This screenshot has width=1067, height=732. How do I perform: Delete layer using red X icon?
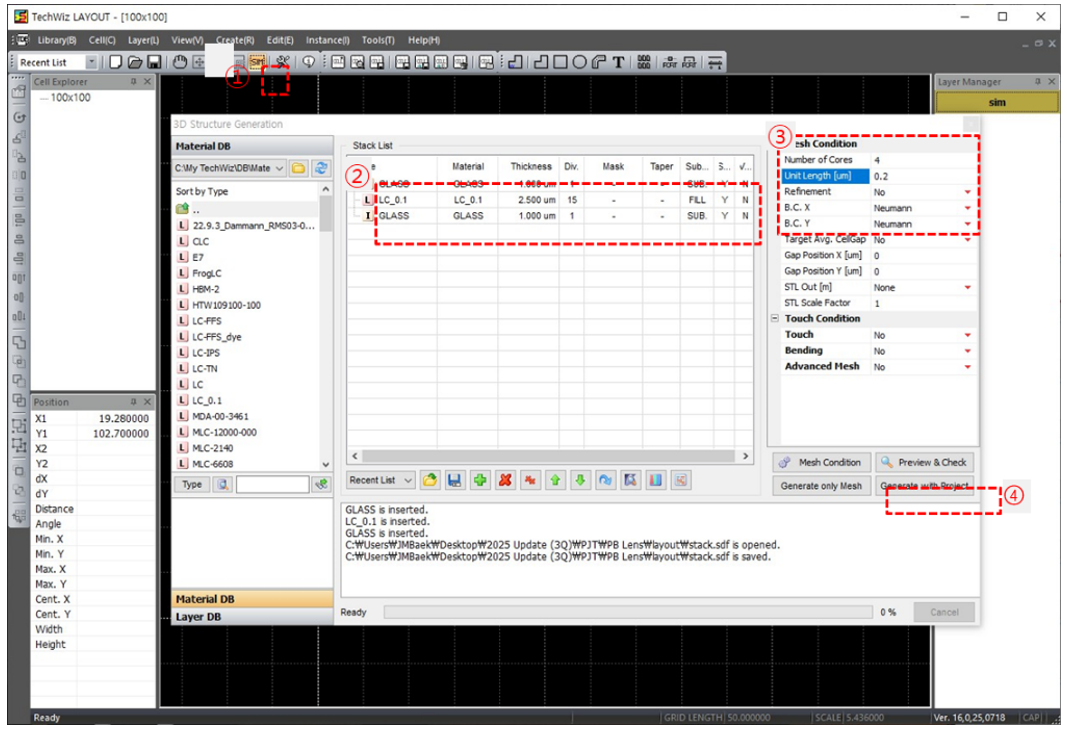click(506, 481)
